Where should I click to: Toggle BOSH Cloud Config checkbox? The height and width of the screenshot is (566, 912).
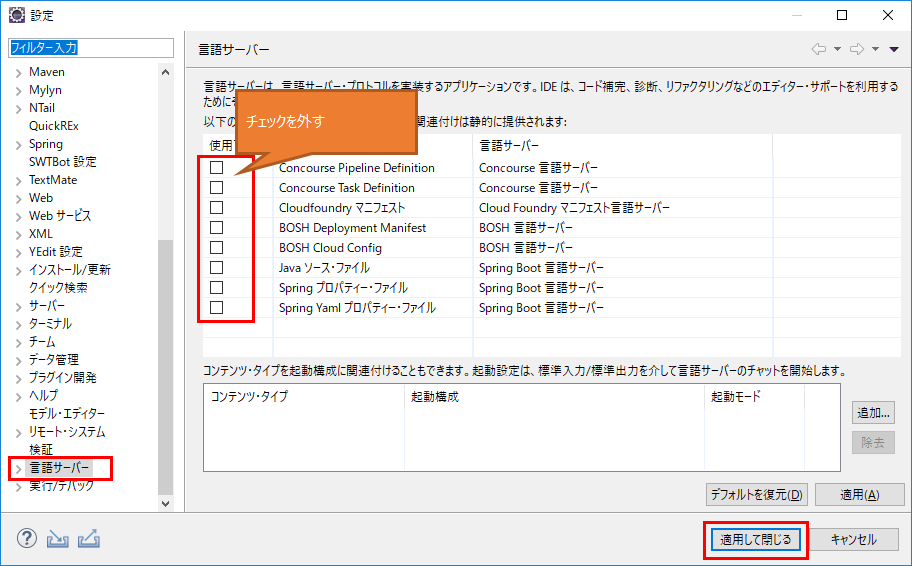pyautogui.click(x=216, y=247)
